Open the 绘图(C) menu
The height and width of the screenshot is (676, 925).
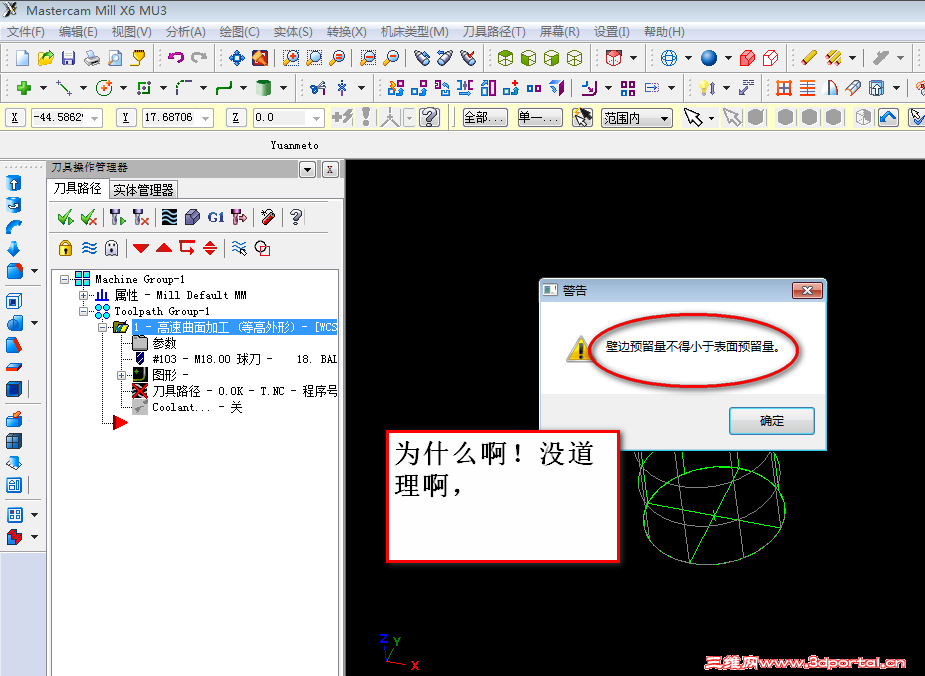click(x=239, y=32)
